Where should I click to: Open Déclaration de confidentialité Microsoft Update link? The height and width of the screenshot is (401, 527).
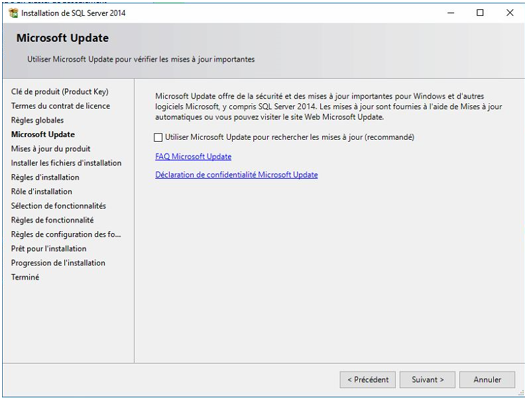237,175
